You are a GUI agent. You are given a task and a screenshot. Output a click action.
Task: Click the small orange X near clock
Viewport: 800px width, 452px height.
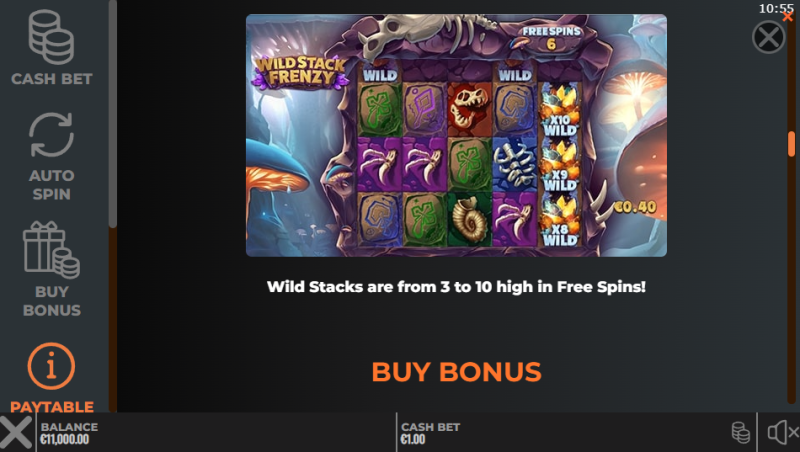pyautogui.click(x=788, y=17)
